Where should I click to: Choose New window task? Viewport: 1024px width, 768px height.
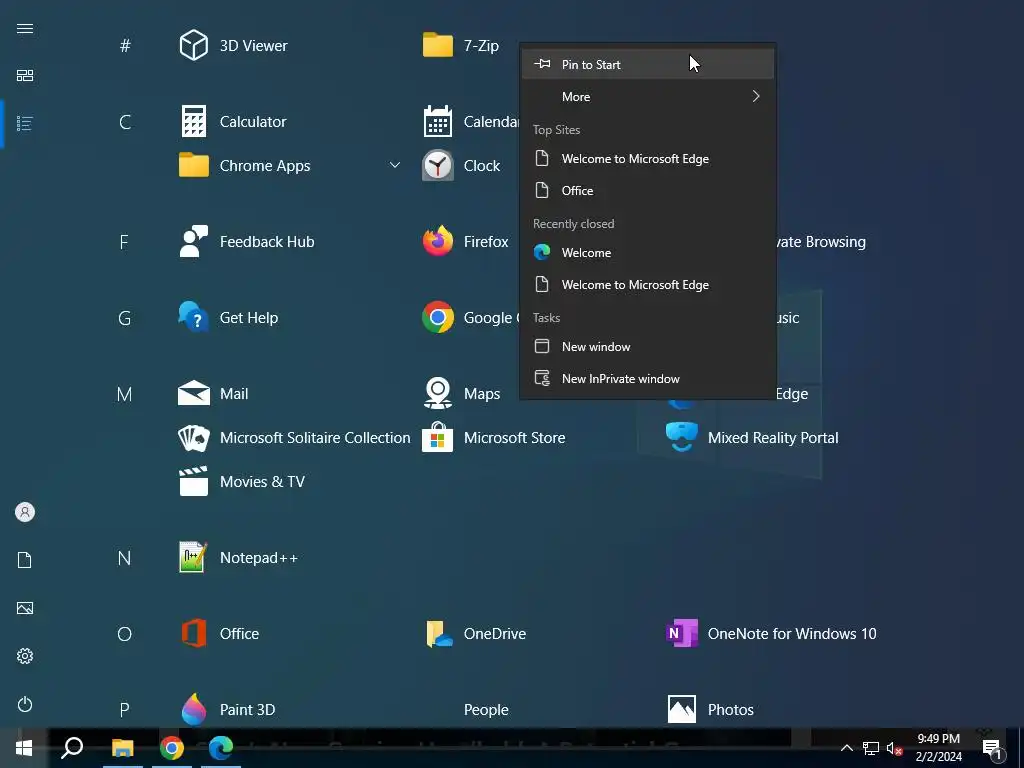click(648, 347)
